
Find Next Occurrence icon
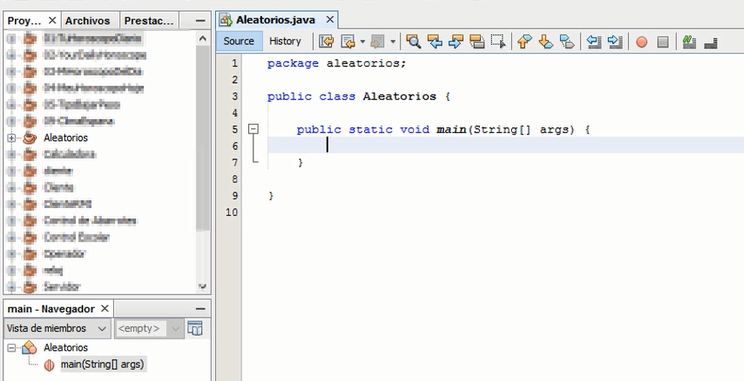(456, 42)
